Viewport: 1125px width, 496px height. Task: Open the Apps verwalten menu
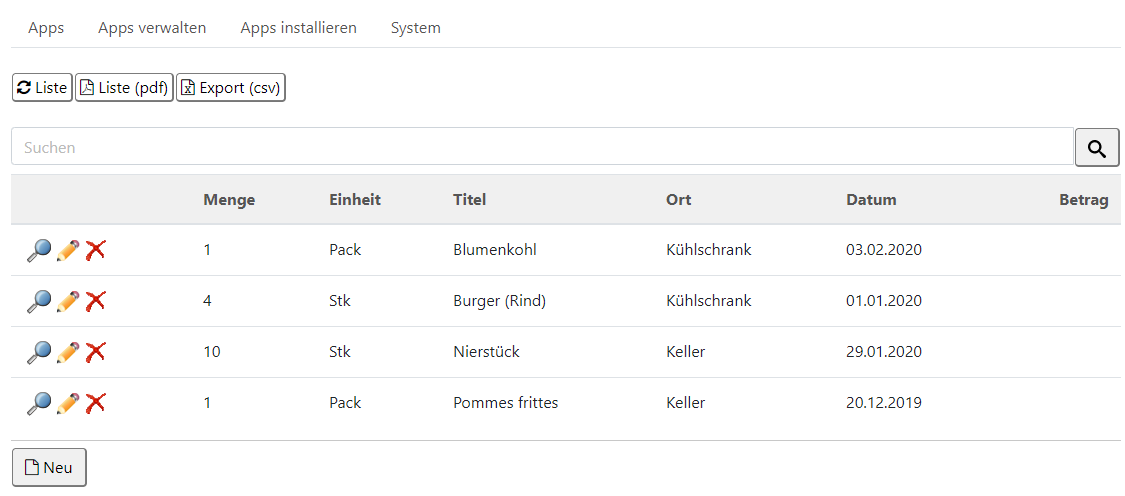(152, 28)
